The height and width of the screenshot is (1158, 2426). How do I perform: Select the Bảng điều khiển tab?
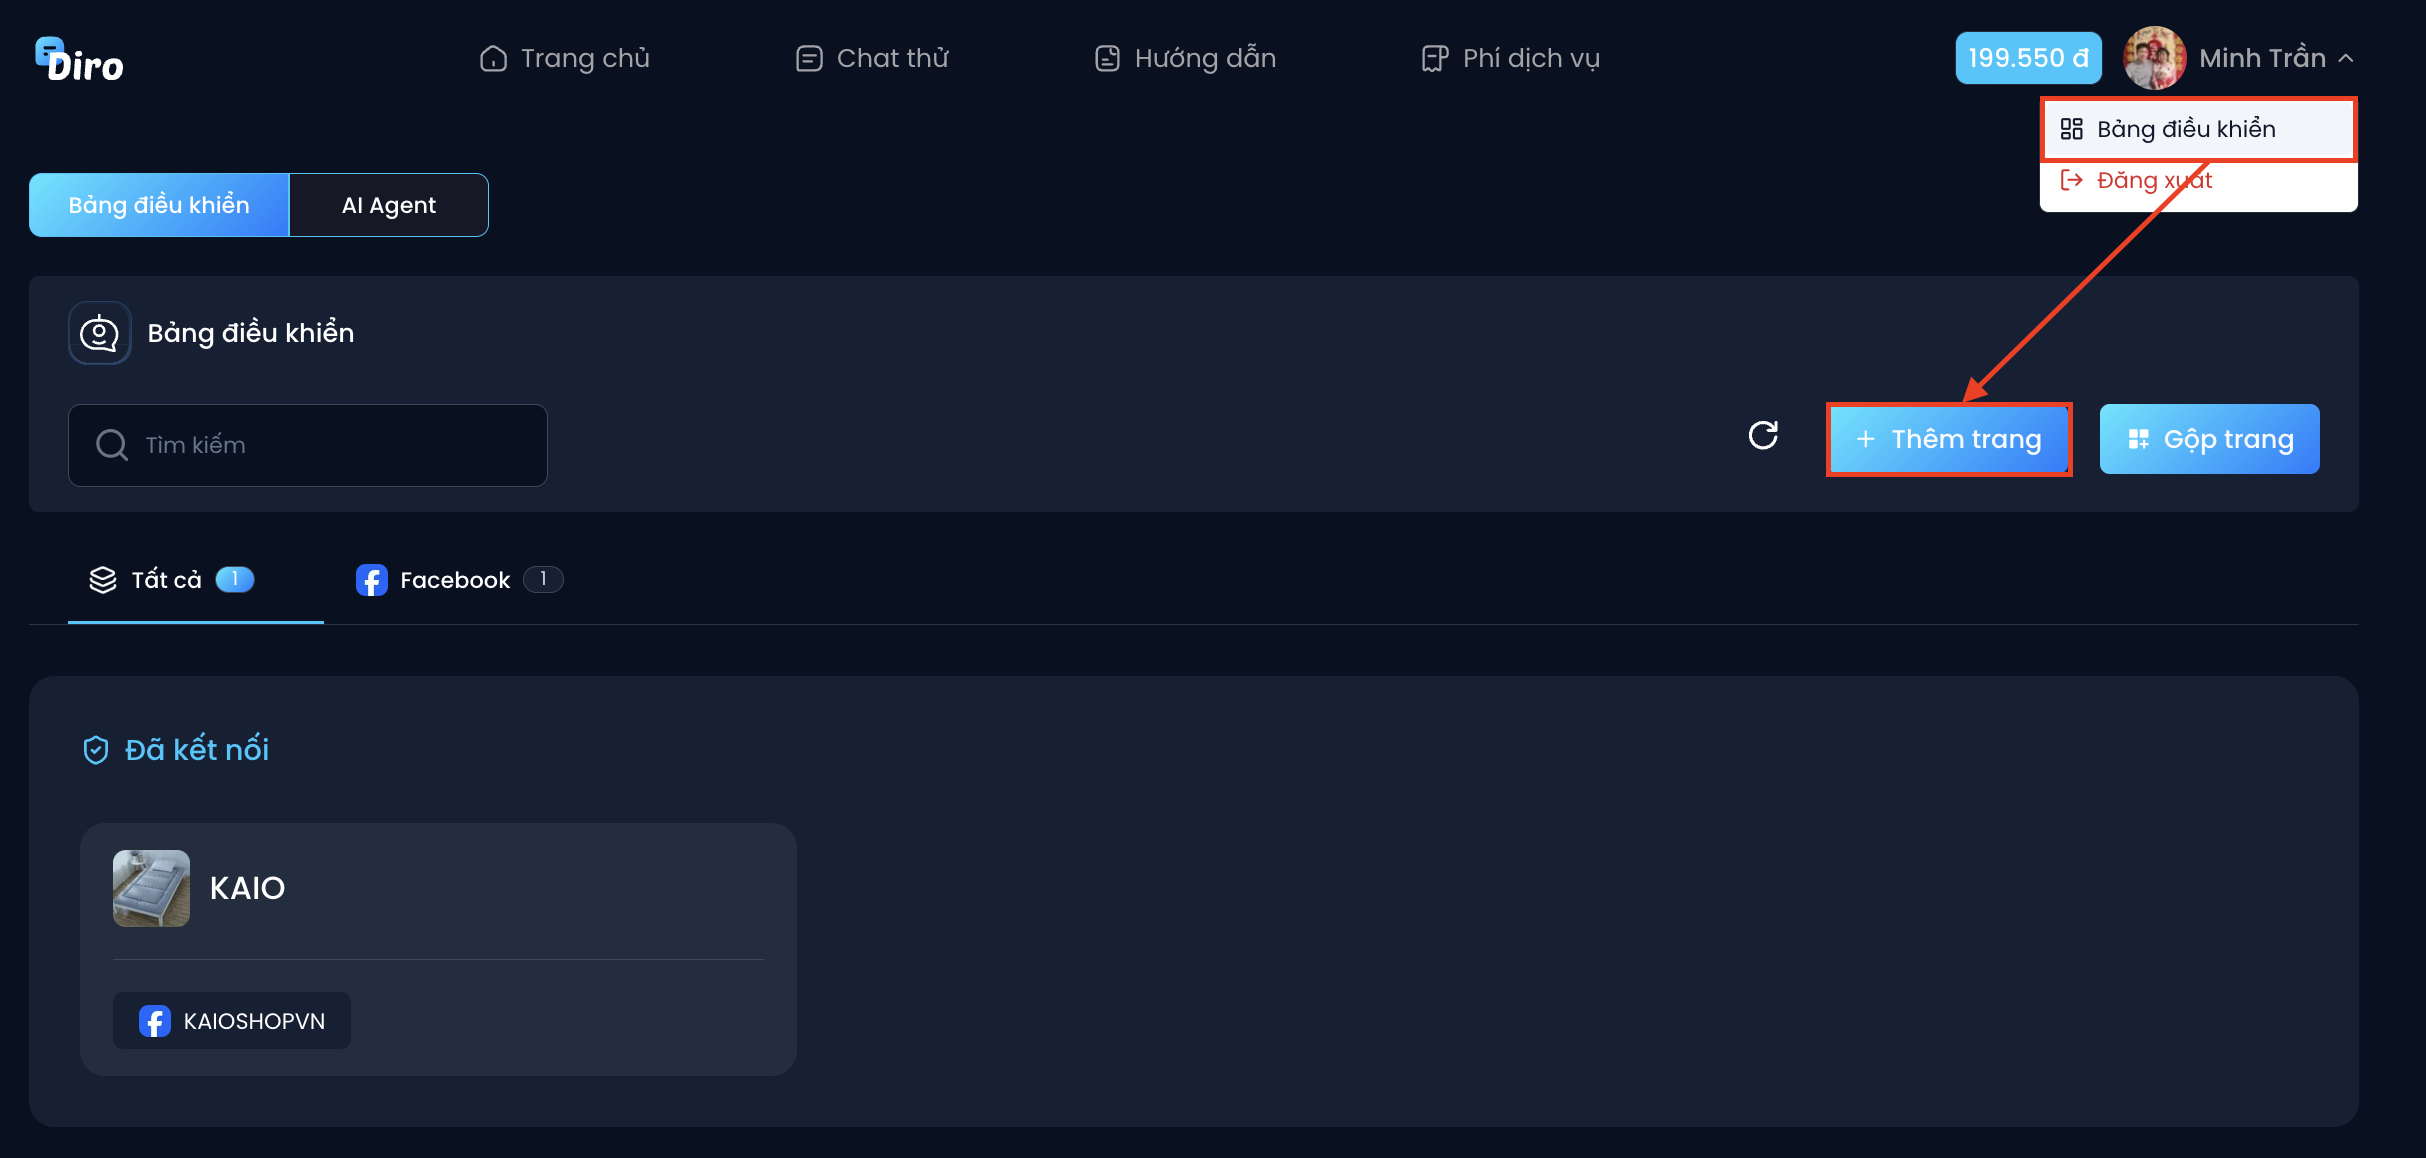click(159, 205)
